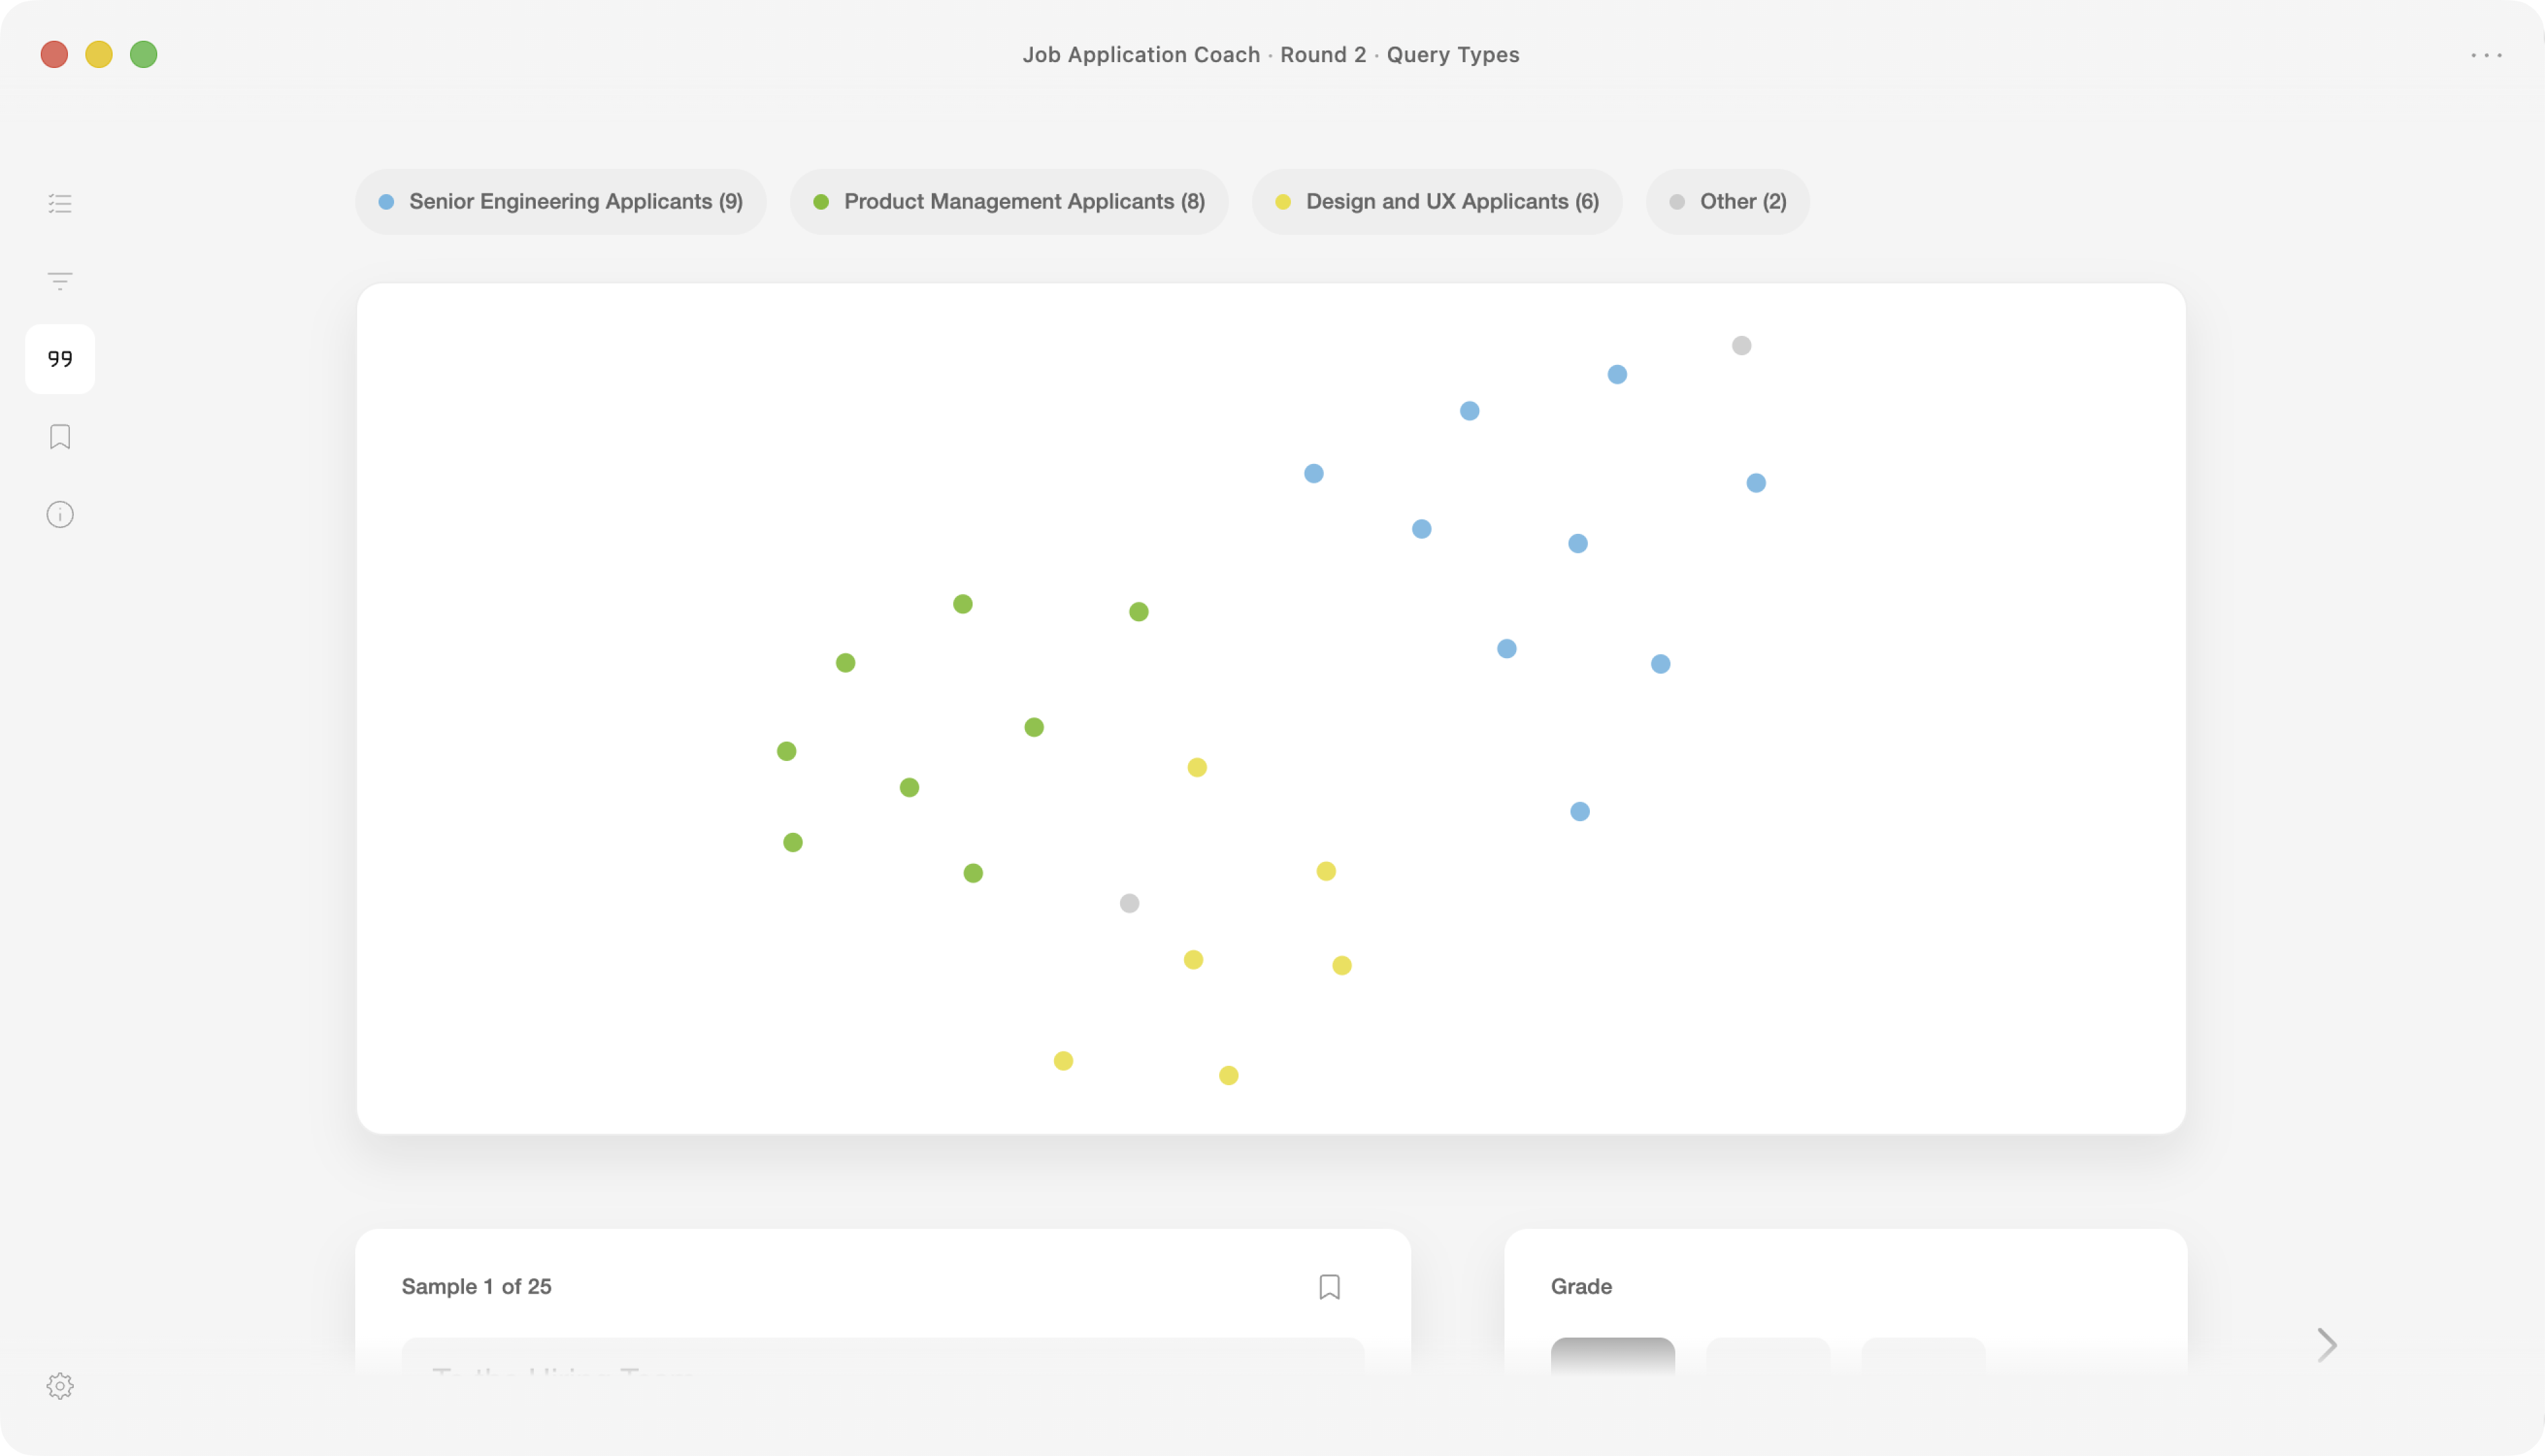The height and width of the screenshot is (1456, 2545).
Task: Open settings gear in sidebar
Action: 60,1386
